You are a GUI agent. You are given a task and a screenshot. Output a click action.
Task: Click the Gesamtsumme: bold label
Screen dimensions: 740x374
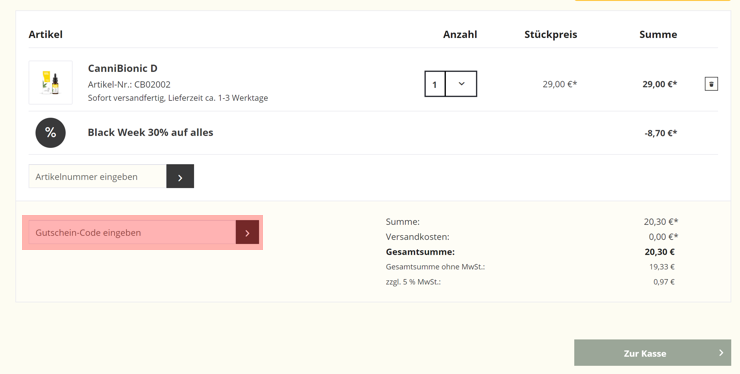coord(420,252)
